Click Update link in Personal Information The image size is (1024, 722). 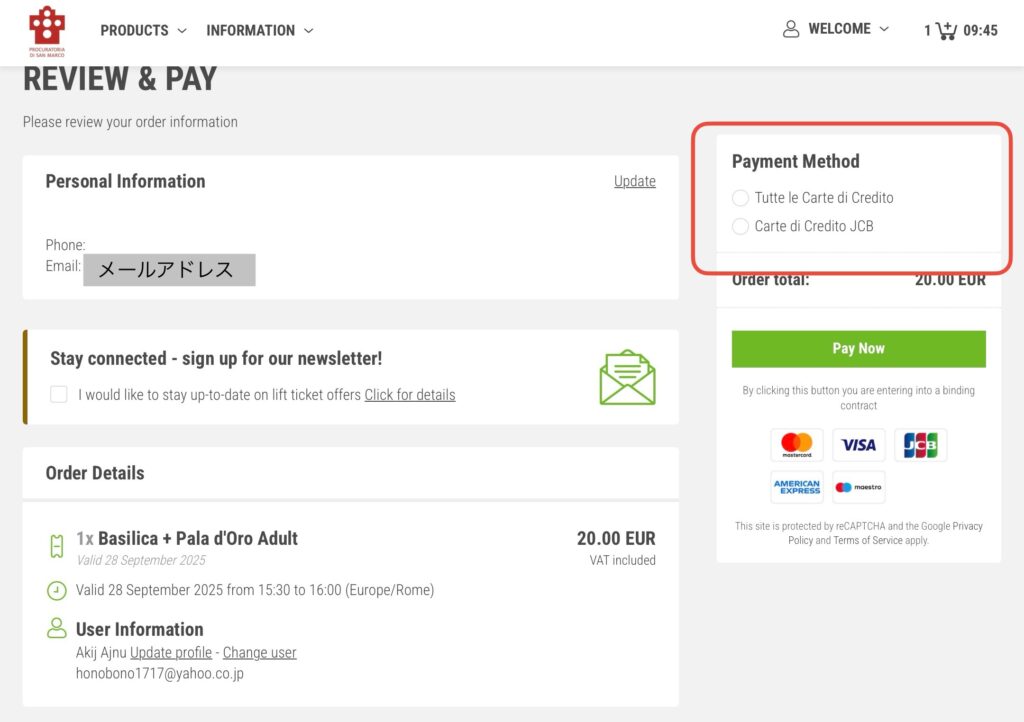[635, 181]
